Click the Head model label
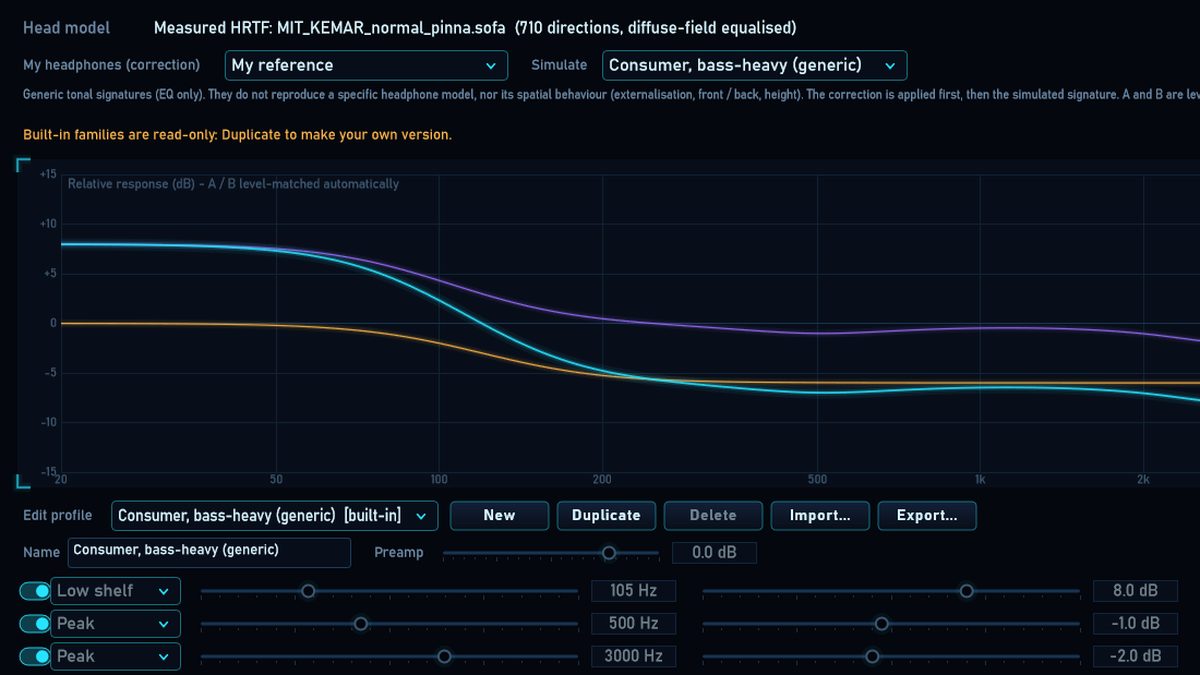 pyautogui.click(x=67, y=28)
